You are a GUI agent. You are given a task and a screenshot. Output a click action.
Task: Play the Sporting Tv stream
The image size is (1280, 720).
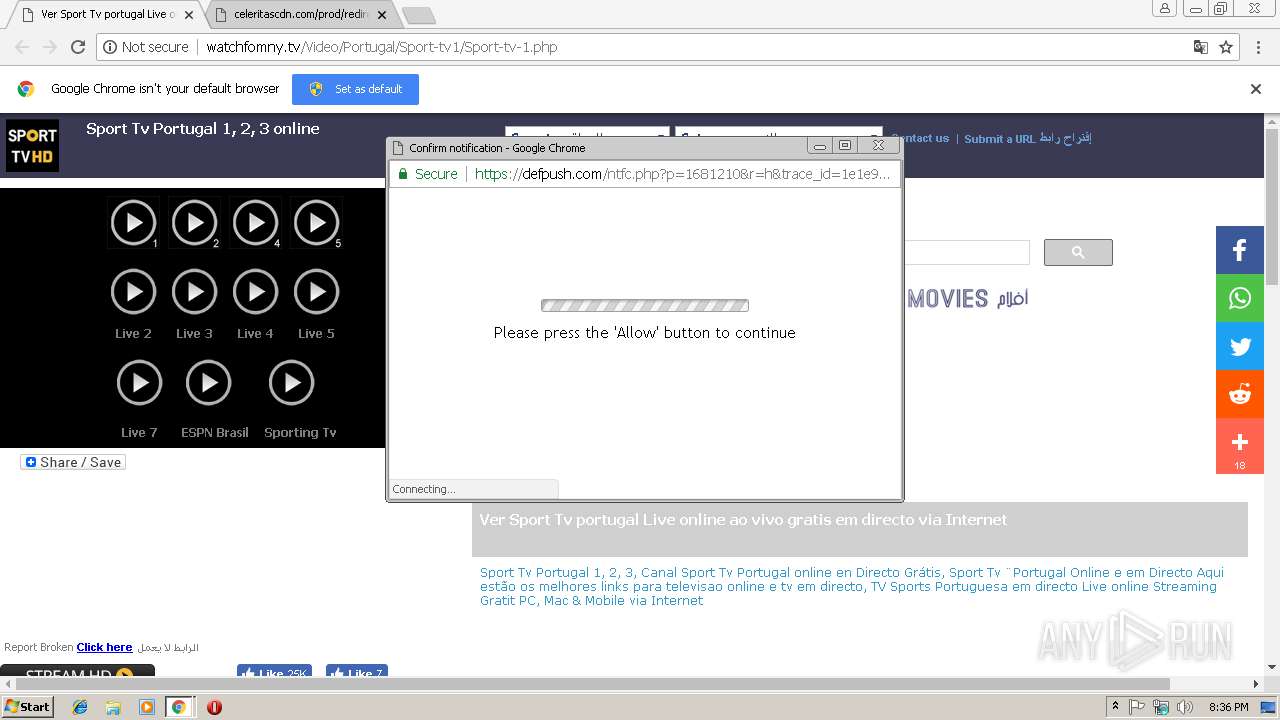(x=292, y=383)
